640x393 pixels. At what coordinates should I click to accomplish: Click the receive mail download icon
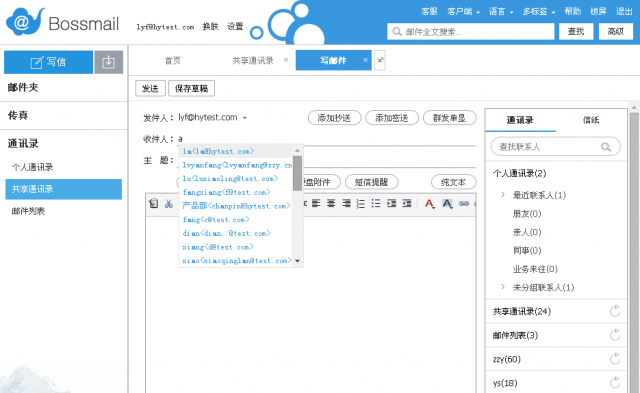109,62
